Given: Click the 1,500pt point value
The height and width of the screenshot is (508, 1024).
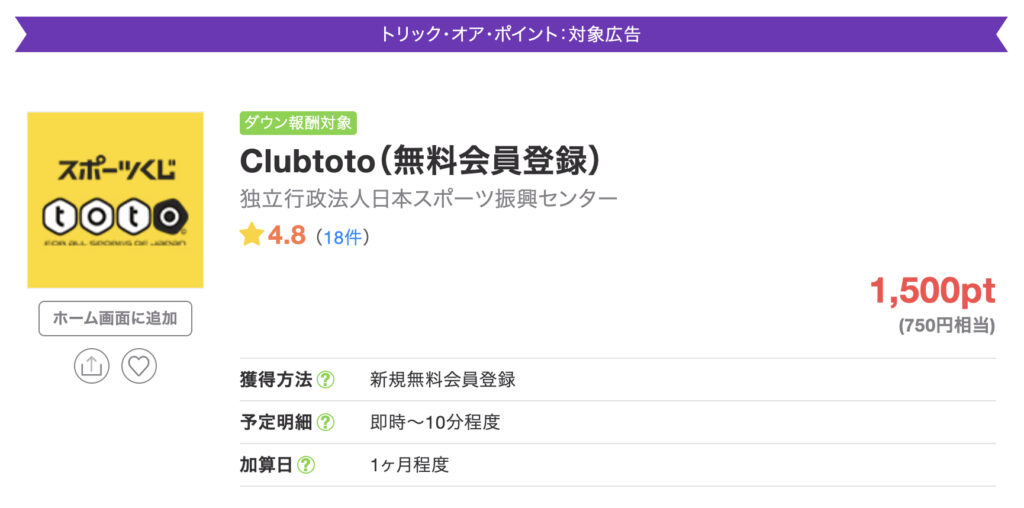Looking at the screenshot, I should (x=932, y=291).
